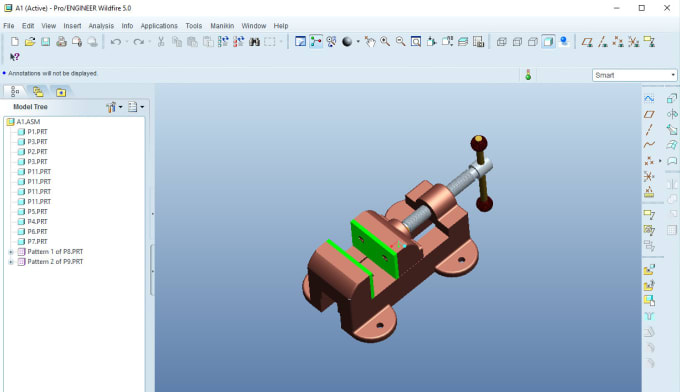The image size is (680, 392).
Task: Add a component to the assembly icon
Action: tap(649, 270)
